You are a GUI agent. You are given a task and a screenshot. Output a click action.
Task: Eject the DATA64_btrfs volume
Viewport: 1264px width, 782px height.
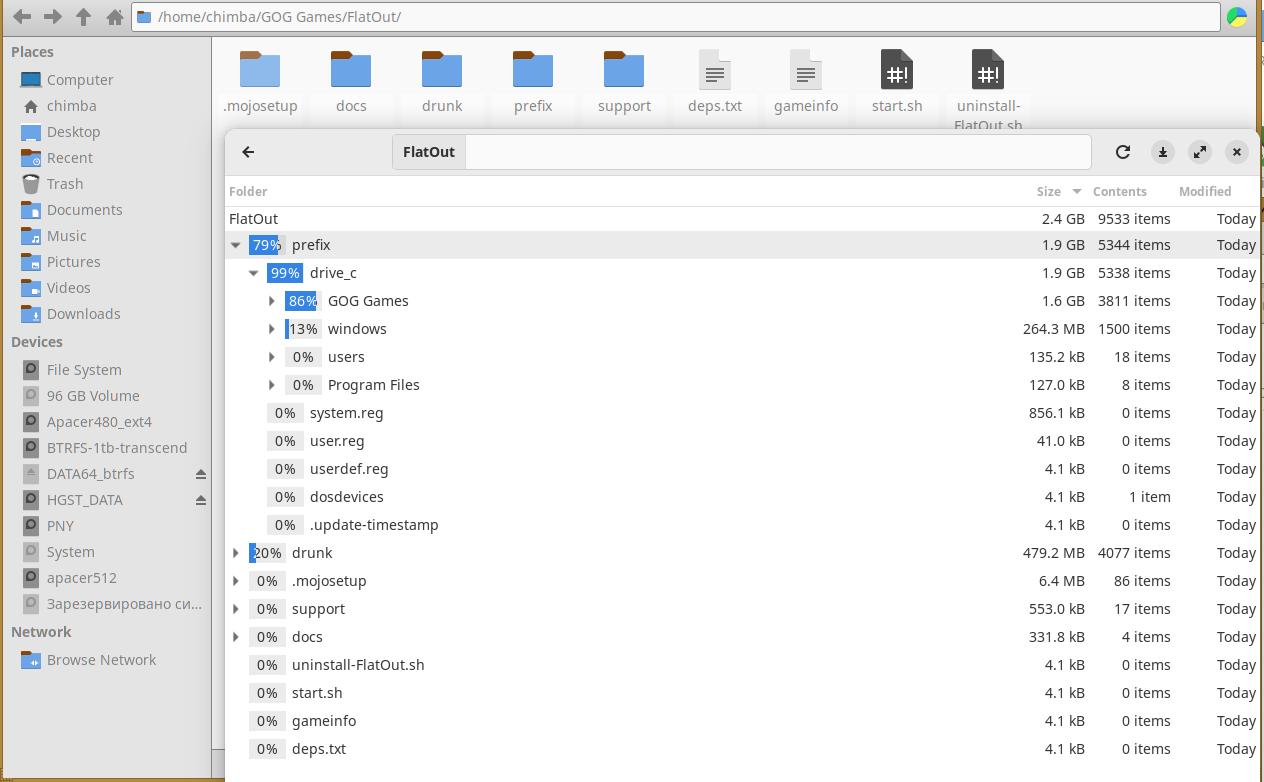pyautogui.click(x=201, y=474)
